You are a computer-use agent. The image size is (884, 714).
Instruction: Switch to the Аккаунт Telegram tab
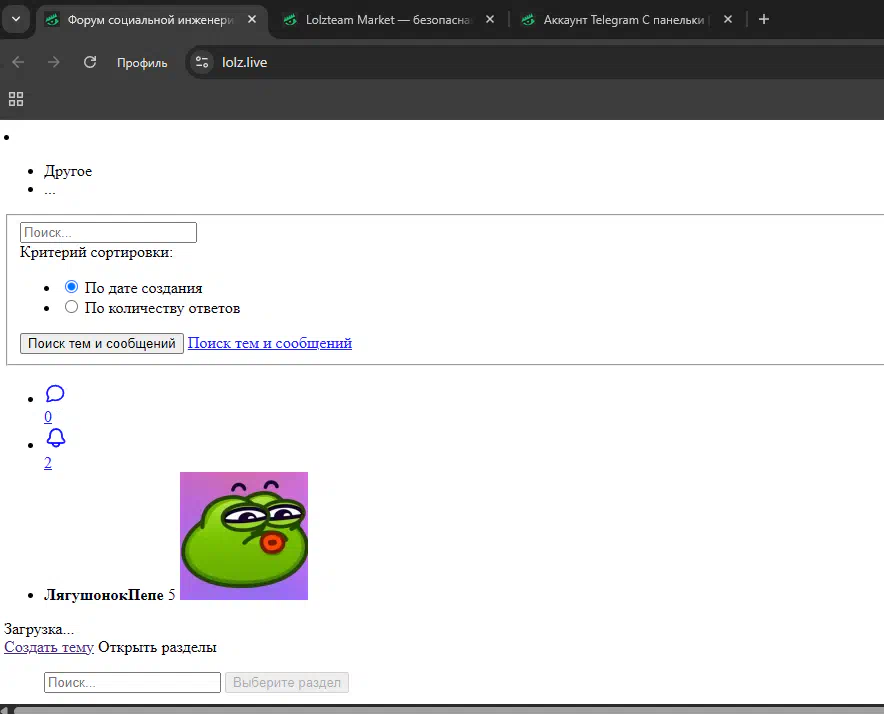(x=624, y=20)
